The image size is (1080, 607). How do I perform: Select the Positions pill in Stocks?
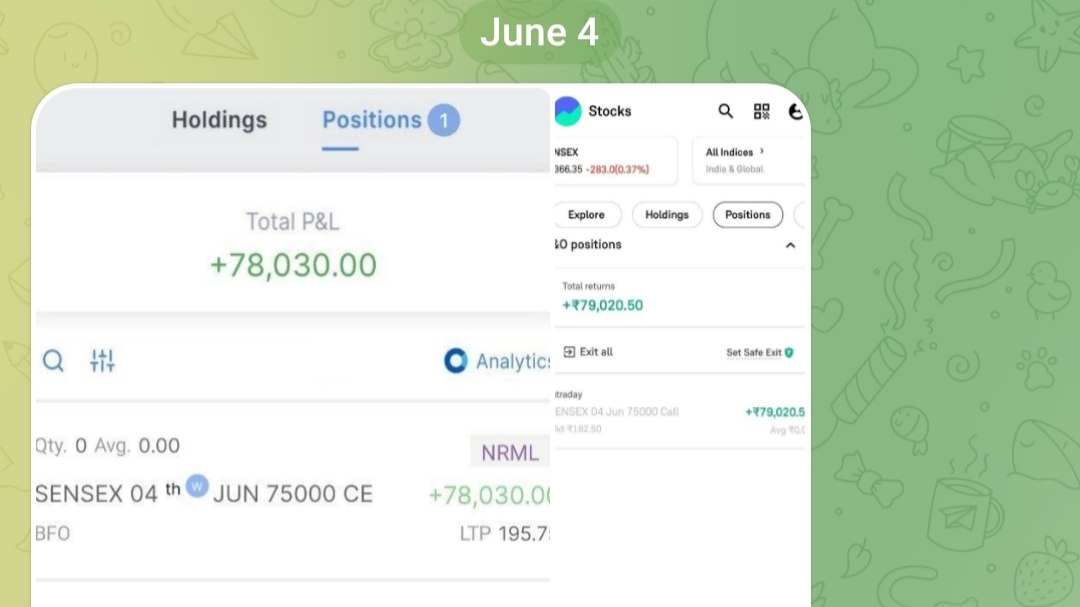point(747,215)
